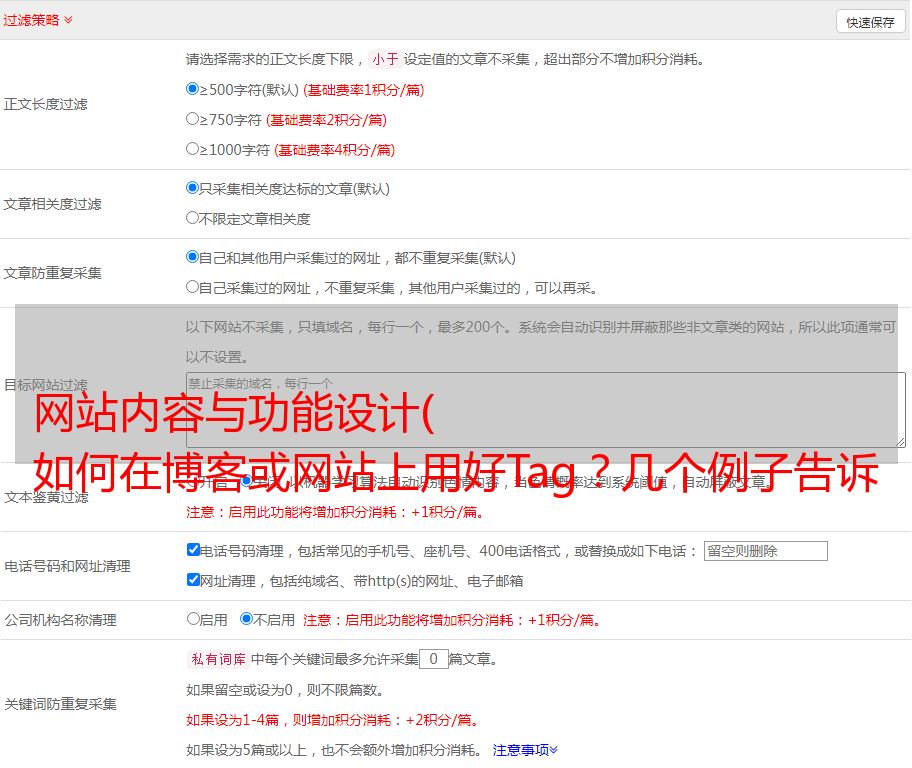Click the 基础费率2积分/篇 red text
The image size is (912, 768).
(x=326, y=120)
